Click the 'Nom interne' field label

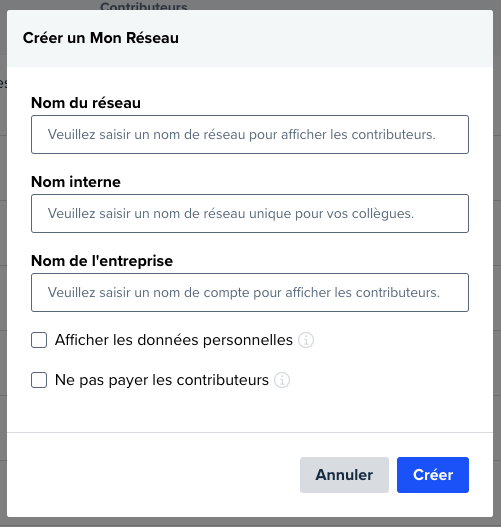(x=76, y=182)
